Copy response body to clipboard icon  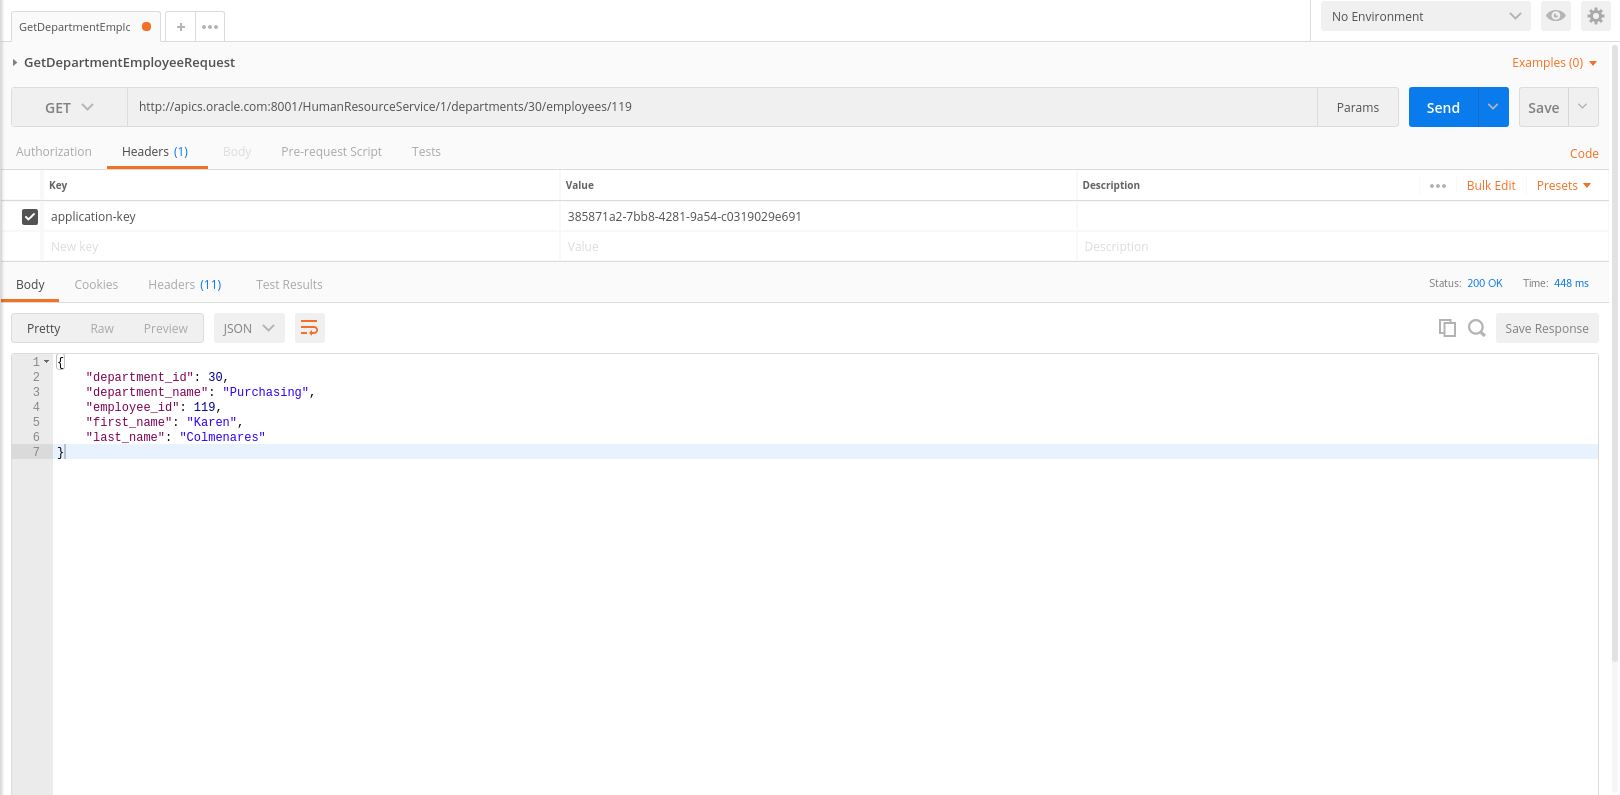tap(1446, 328)
